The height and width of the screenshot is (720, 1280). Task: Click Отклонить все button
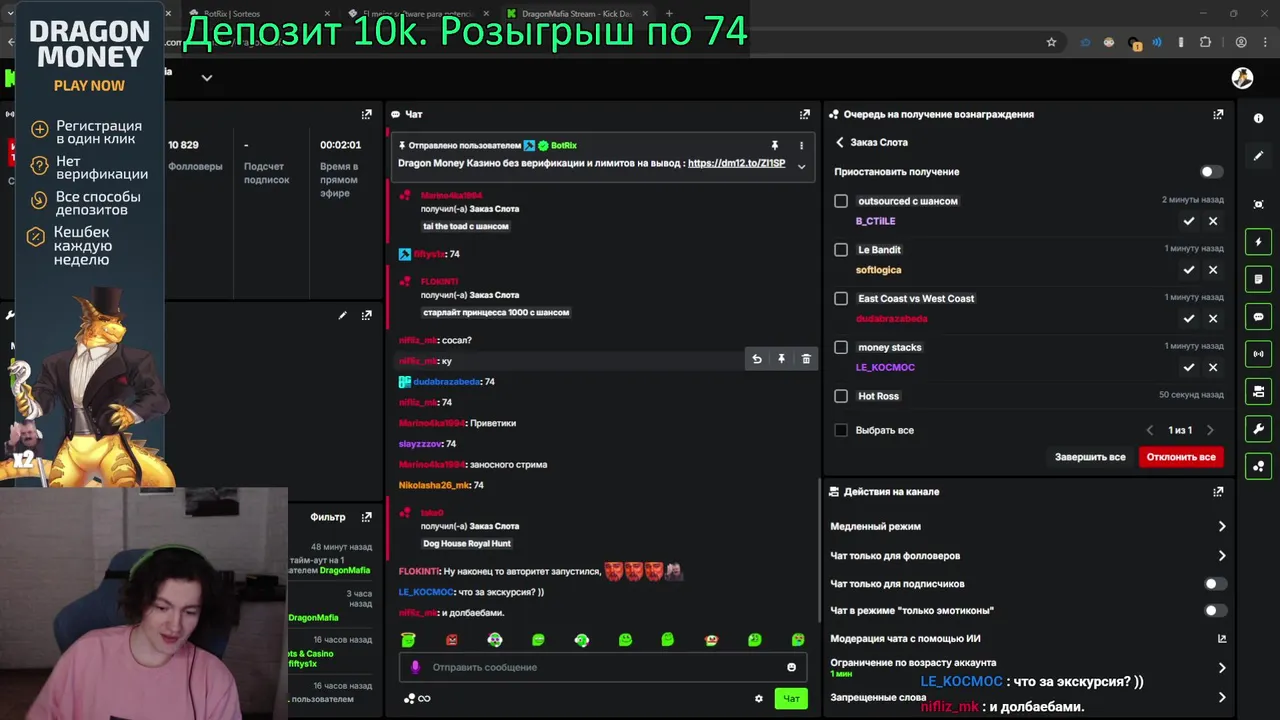(1181, 457)
